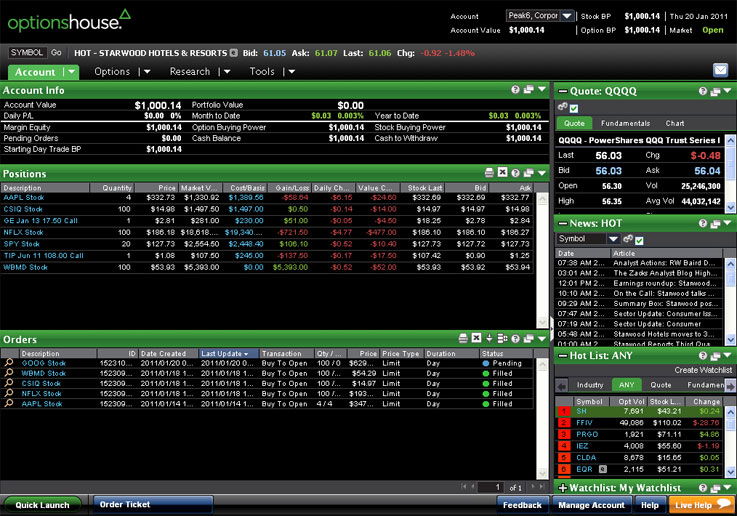Open the Research menu dropdown arrow
This screenshot has height=516, width=737.
[x=227, y=72]
